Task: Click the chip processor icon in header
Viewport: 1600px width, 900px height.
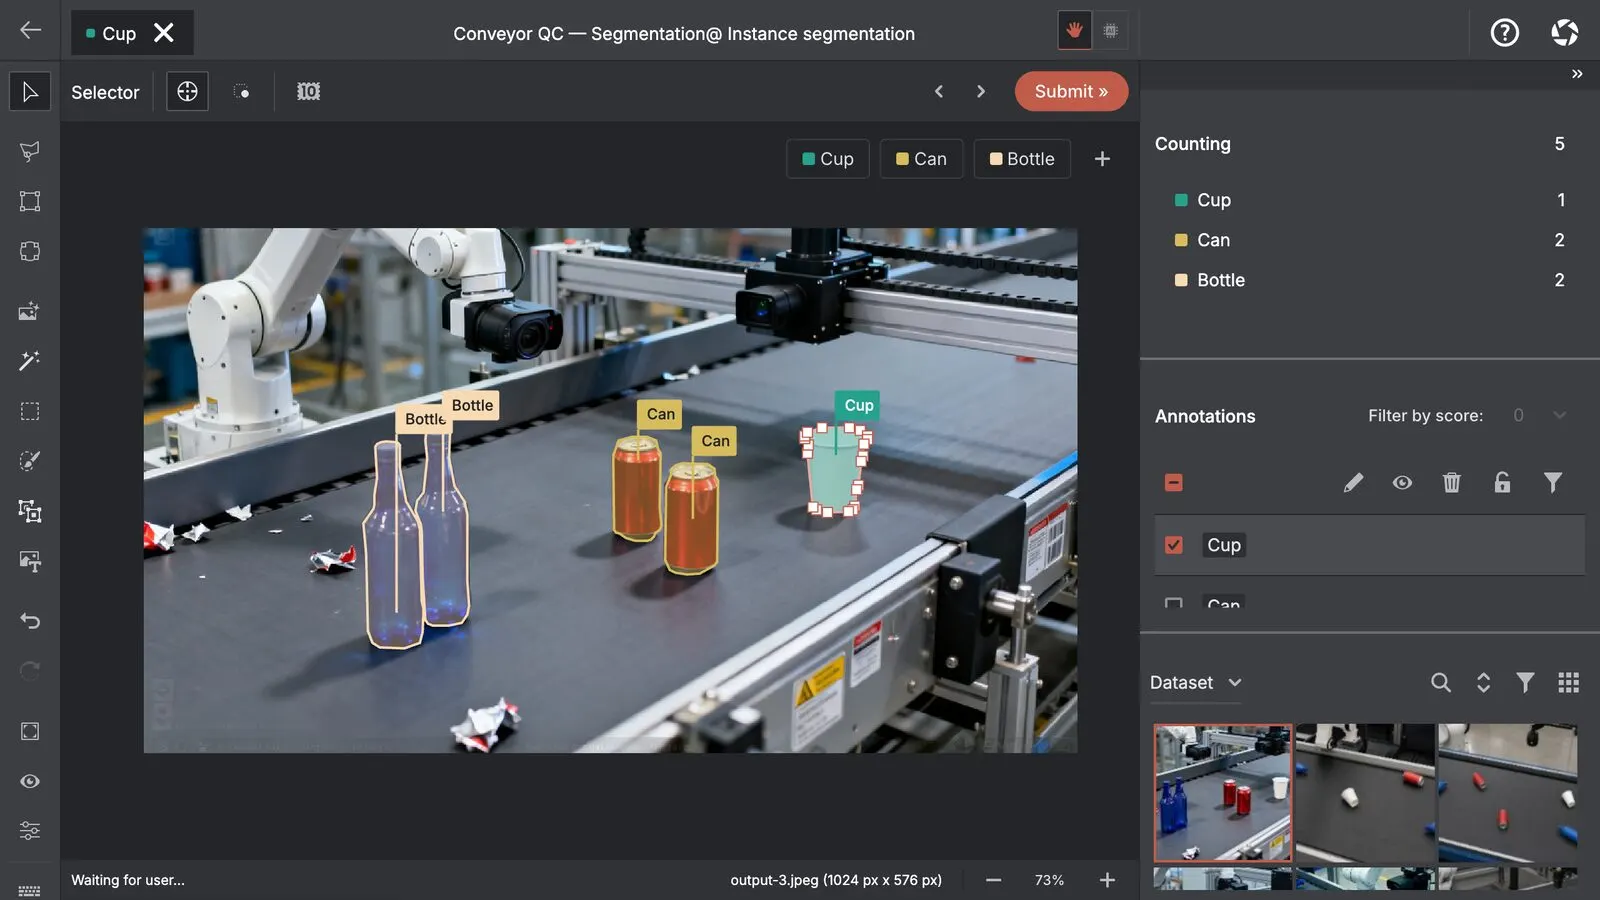Action: tap(1110, 31)
